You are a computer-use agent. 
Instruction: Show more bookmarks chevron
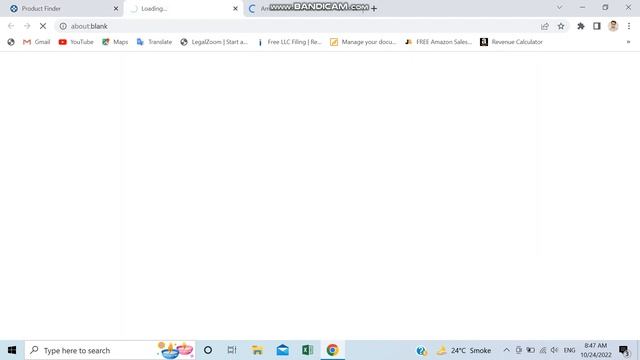[x=629, y=42]
